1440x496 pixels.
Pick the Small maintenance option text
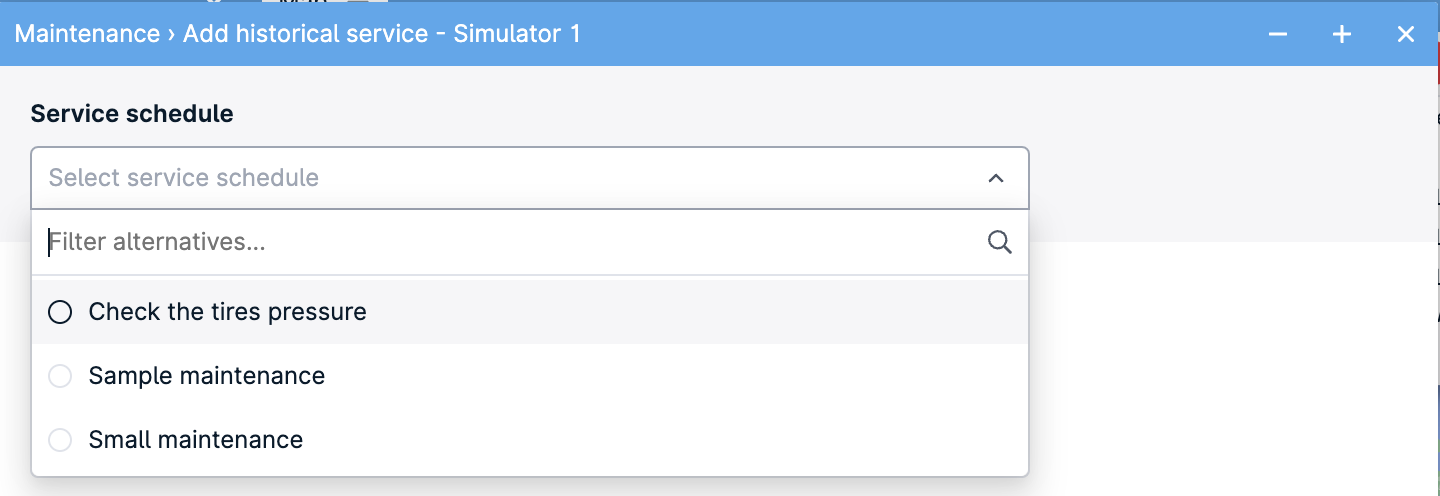pyautogui.click(x=196, y=440)
